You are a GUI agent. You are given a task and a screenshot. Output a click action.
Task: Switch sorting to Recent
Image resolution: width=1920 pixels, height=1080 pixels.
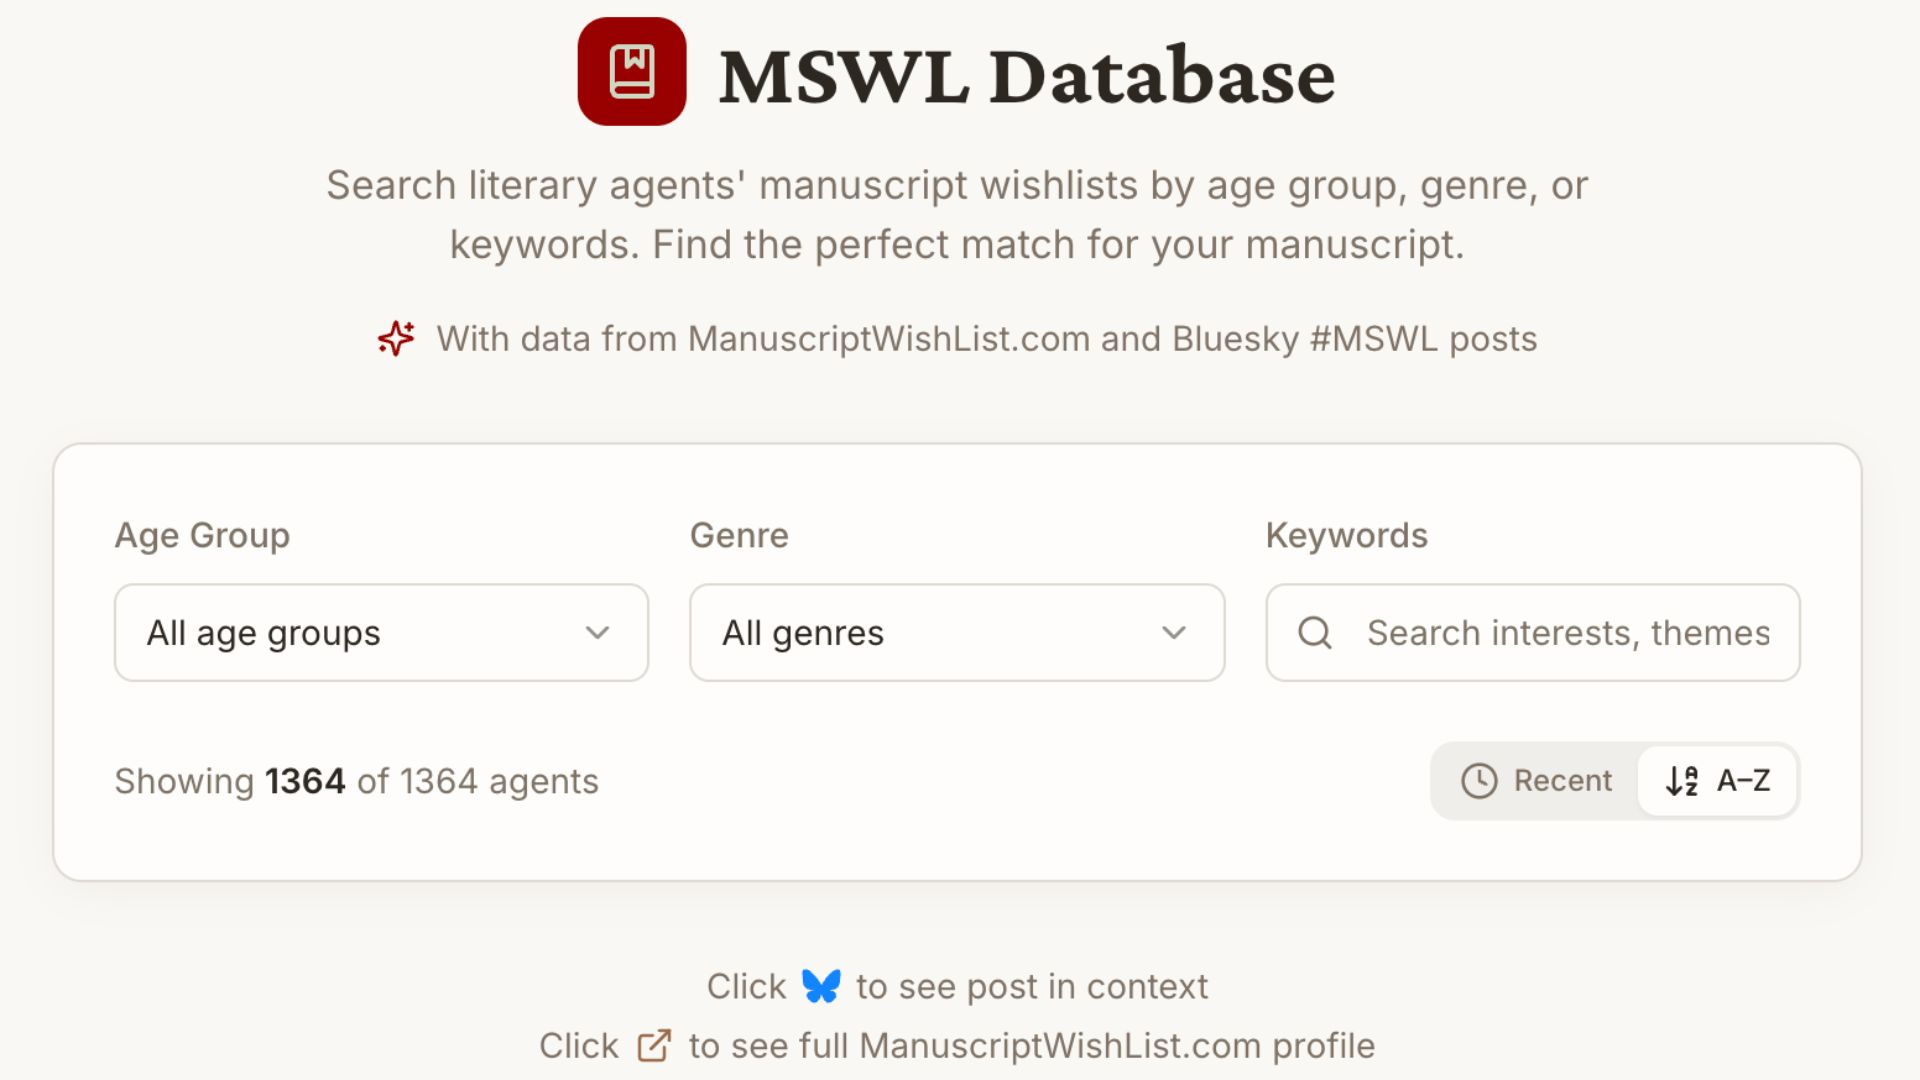point(1537,781)
